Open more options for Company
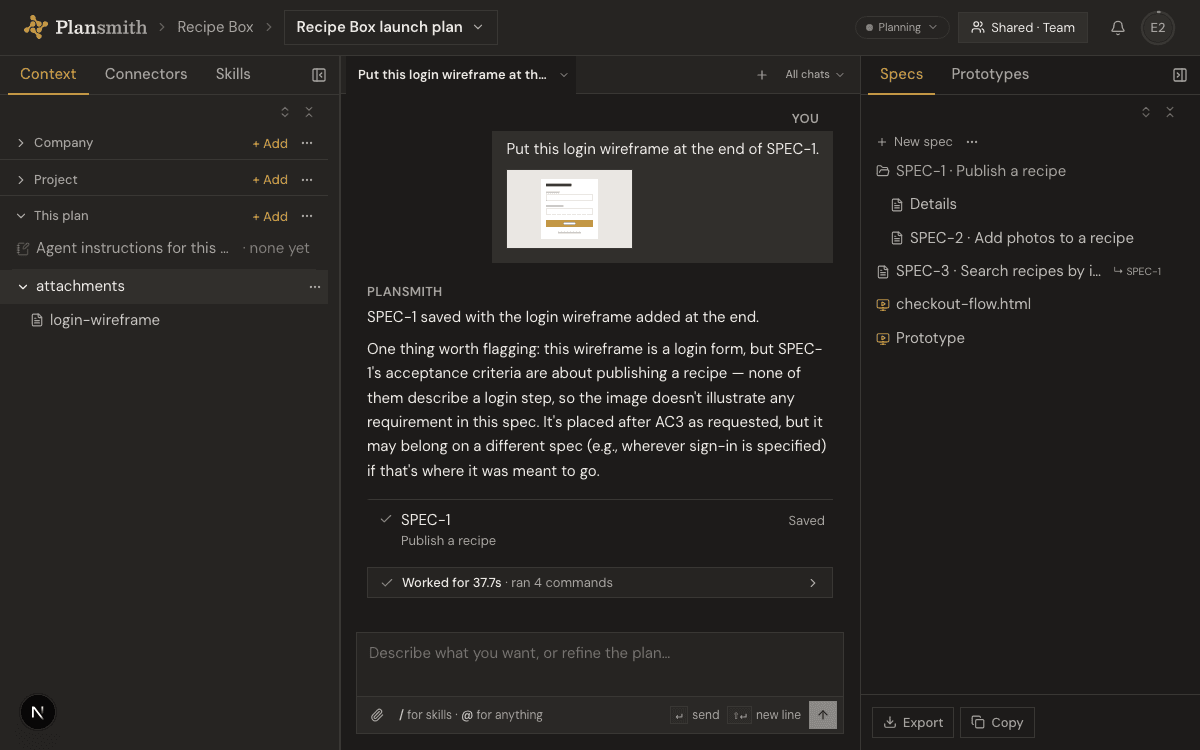This screenshot has height=750, width=1200. [307, 143]
